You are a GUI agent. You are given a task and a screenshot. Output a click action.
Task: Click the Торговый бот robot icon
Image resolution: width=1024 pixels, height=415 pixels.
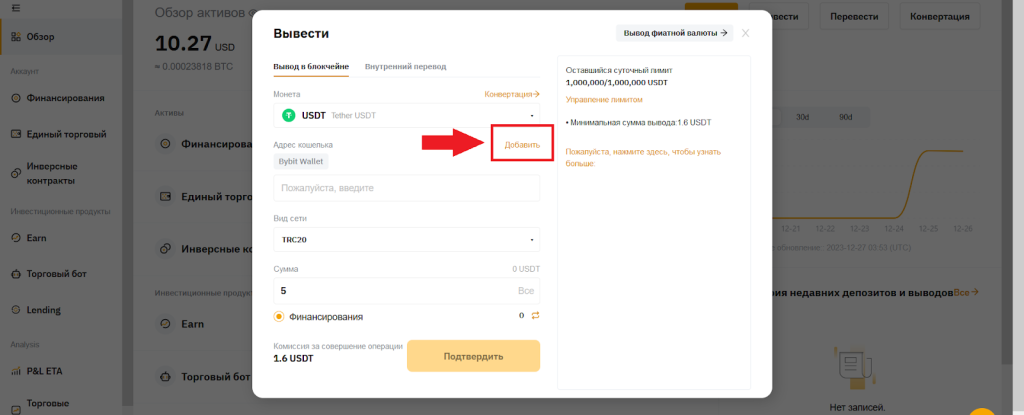tap(16, 273)
